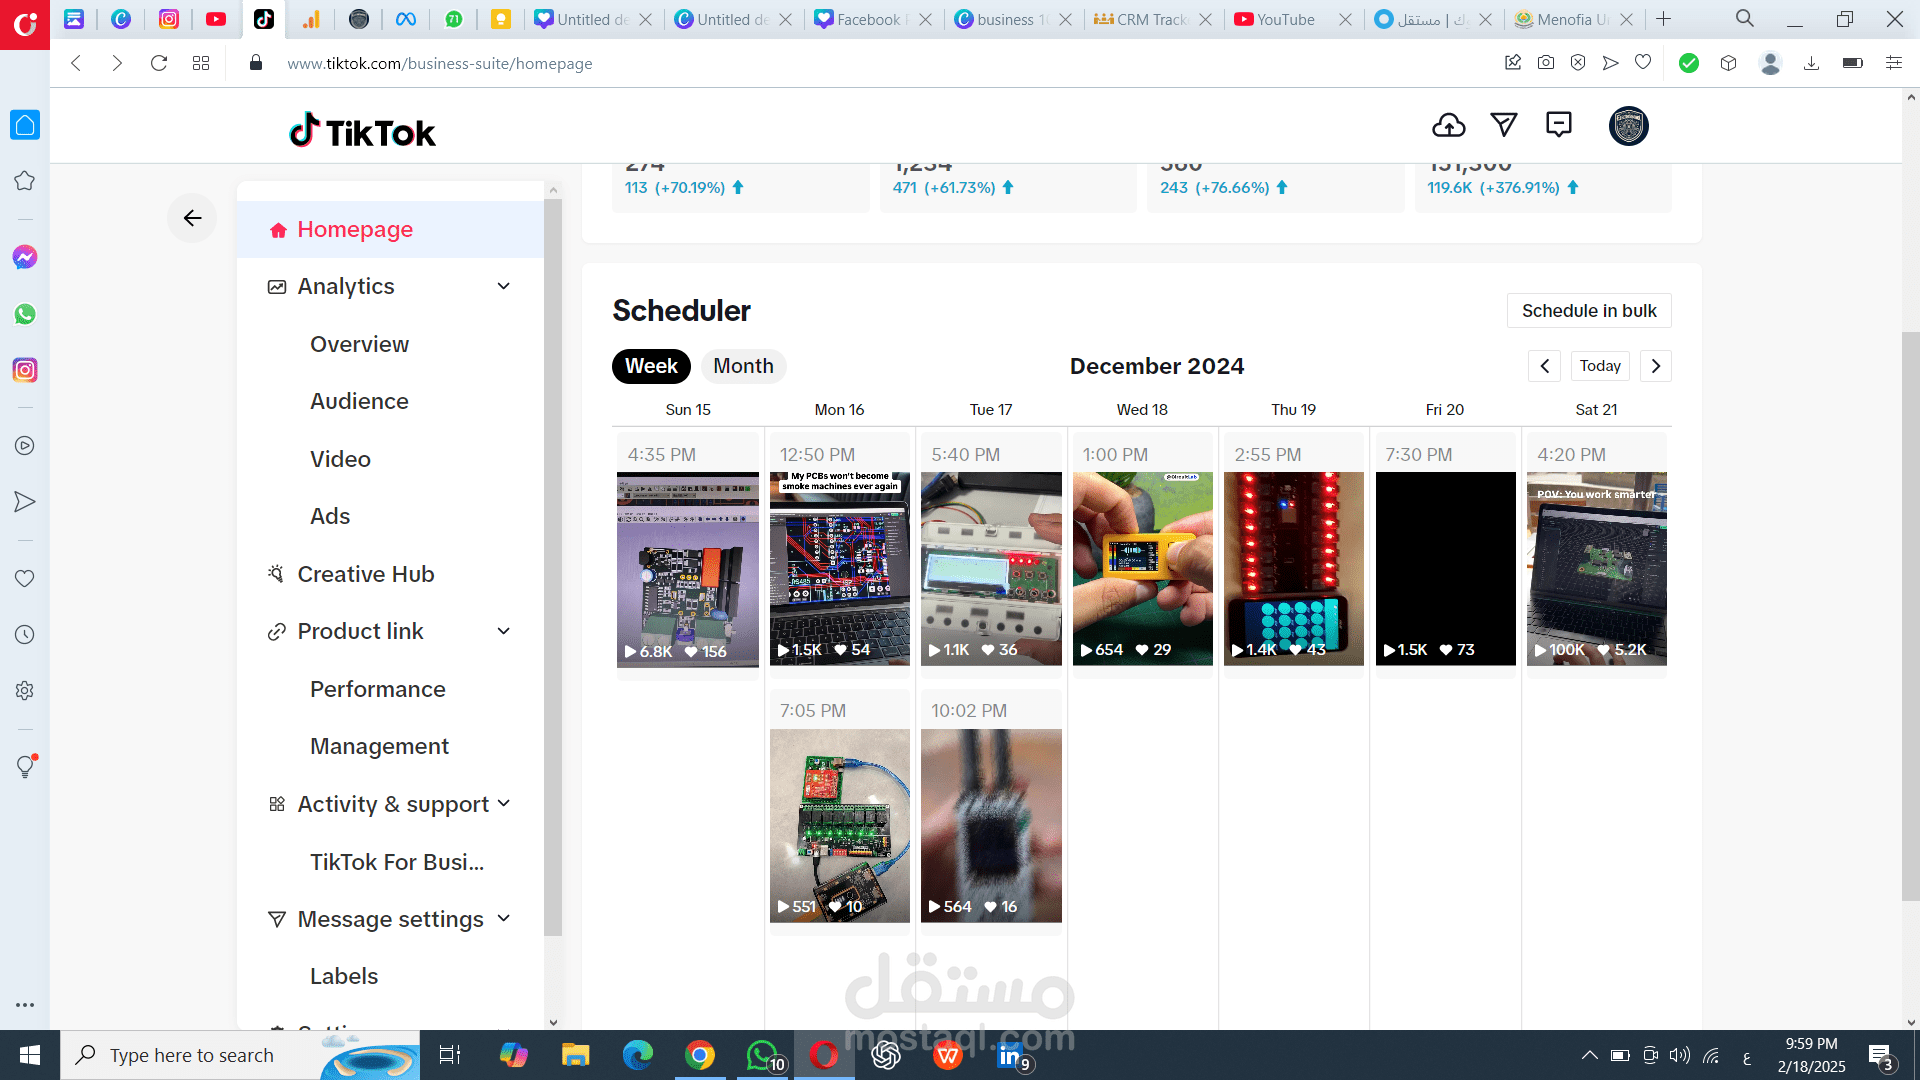Open the Saturday 4:20 PM video thumbnail

pyautogui.click(x=1596, y=568)
